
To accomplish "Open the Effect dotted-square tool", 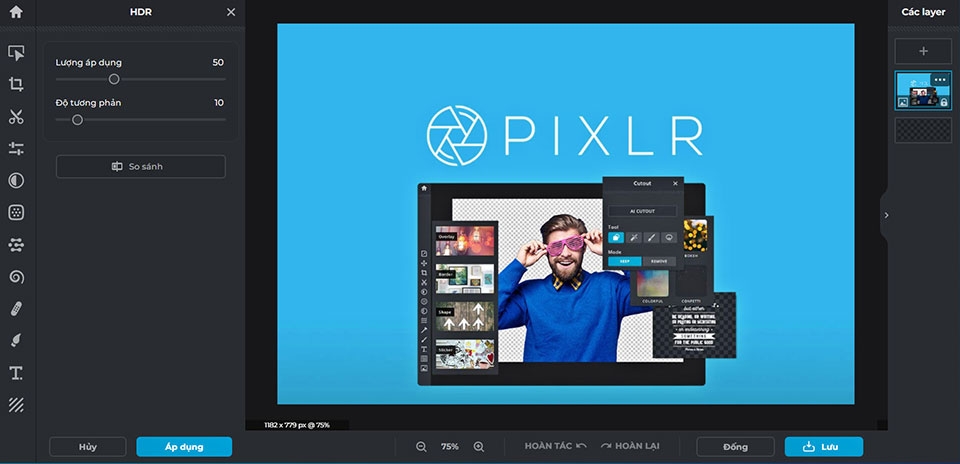I will (x=16, y=212).
